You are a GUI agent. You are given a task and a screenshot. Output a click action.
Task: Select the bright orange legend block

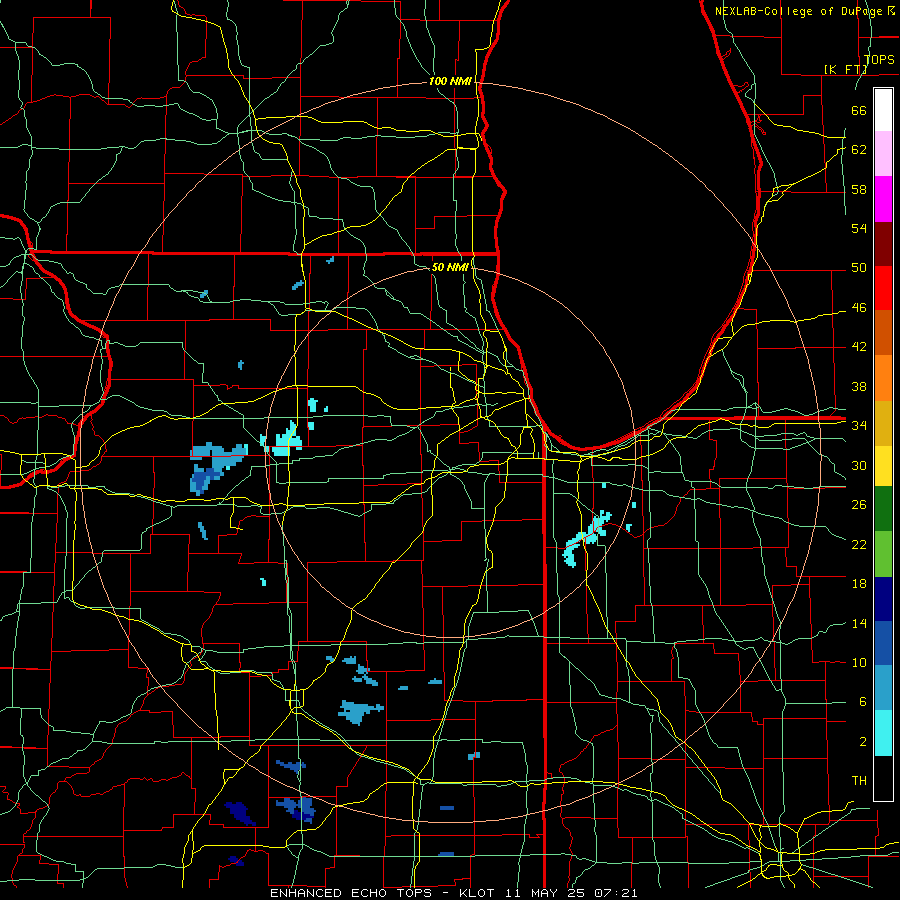883,378
